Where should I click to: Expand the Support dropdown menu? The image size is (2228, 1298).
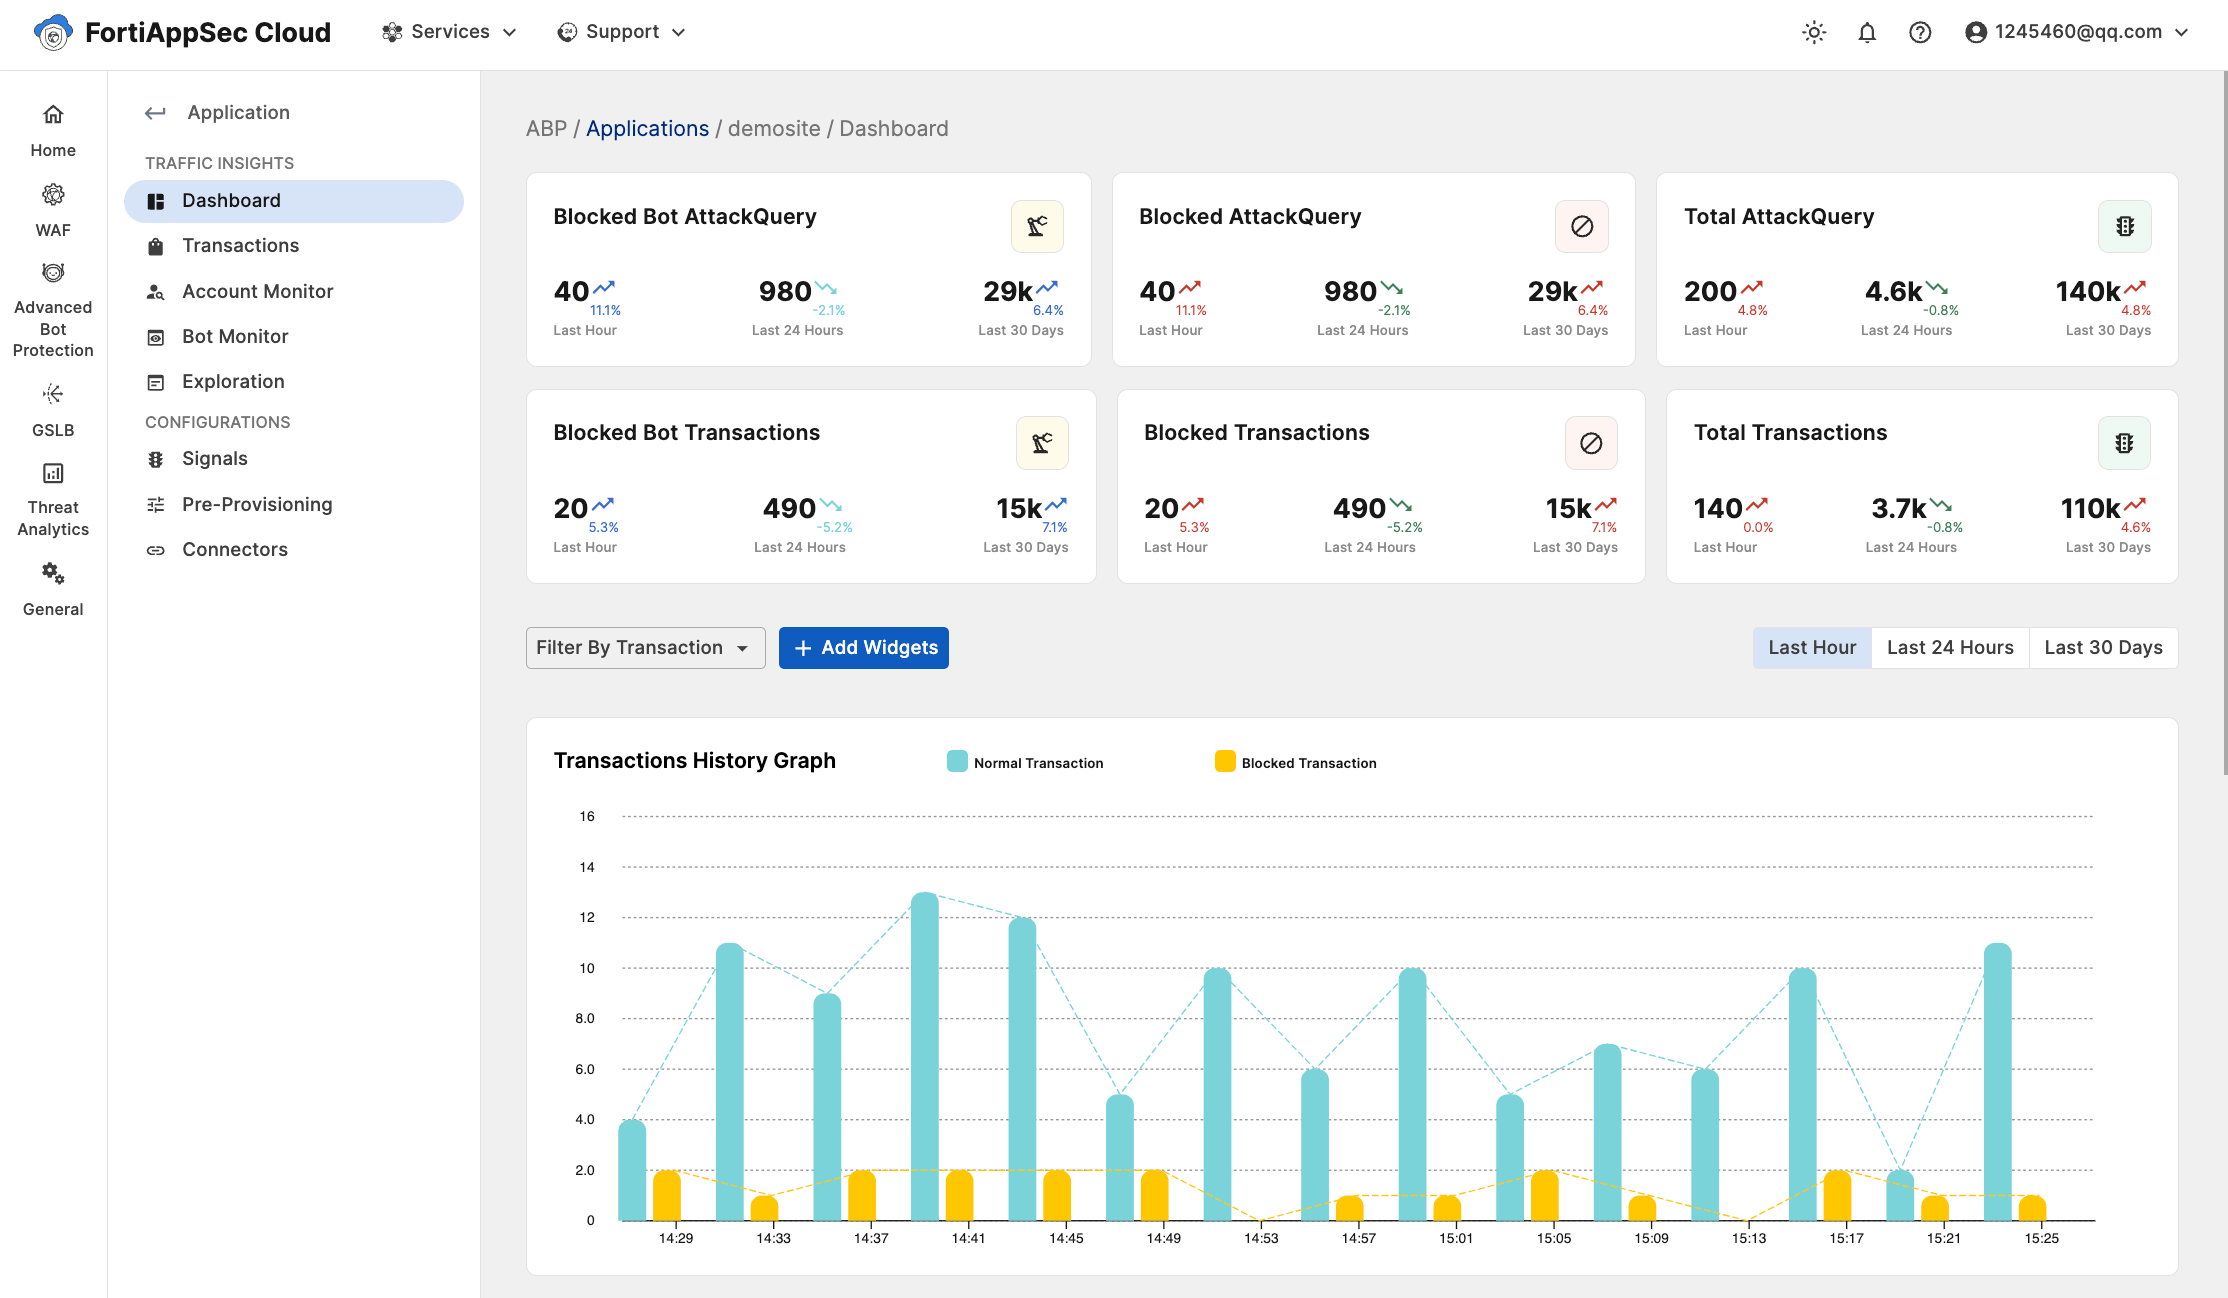click(x=622, y=32)
